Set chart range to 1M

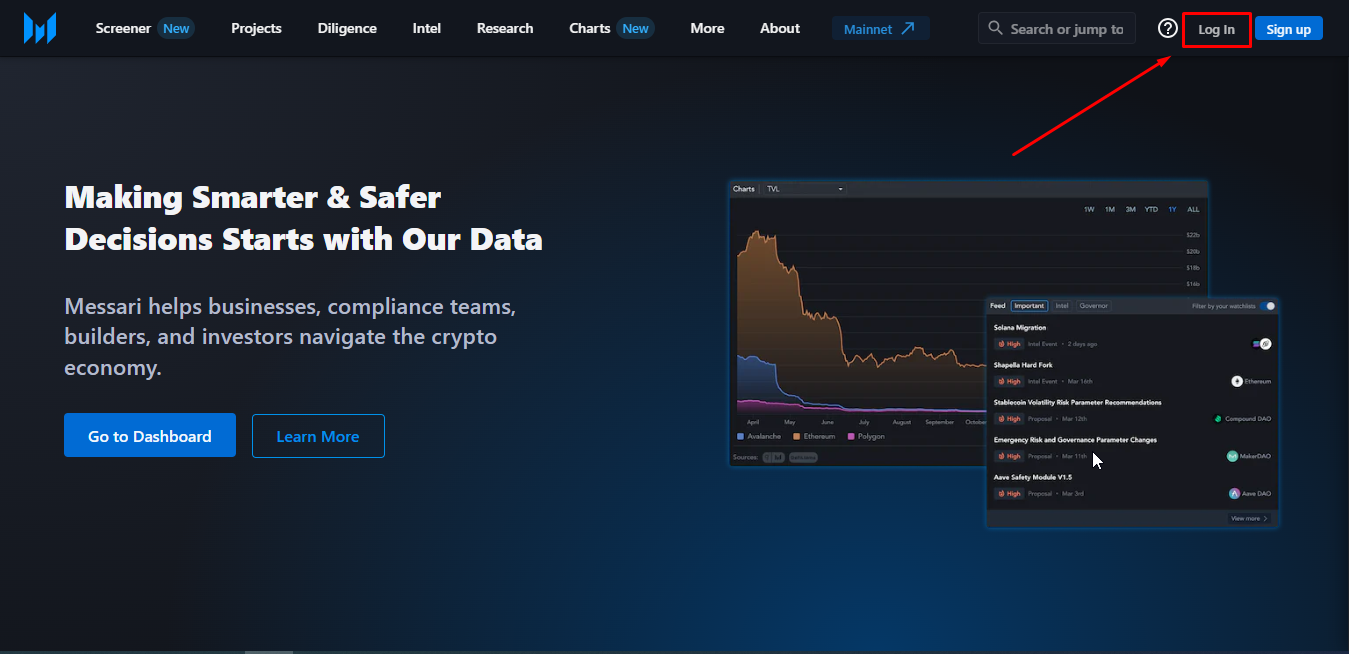tap(1110, 210)
